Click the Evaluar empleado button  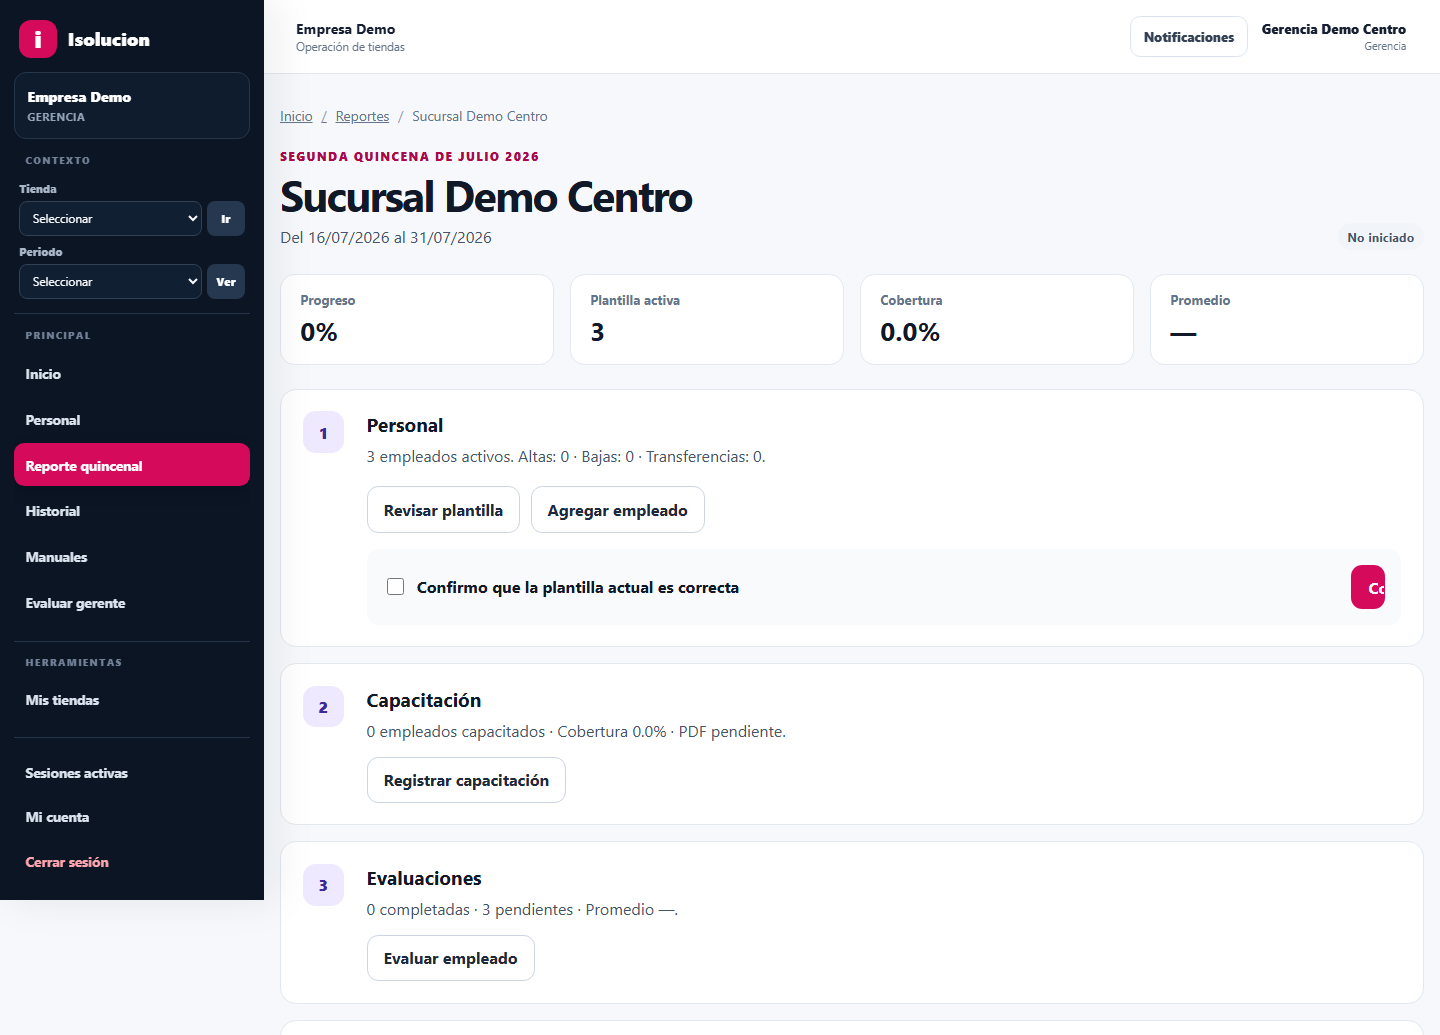click(450, 958)
